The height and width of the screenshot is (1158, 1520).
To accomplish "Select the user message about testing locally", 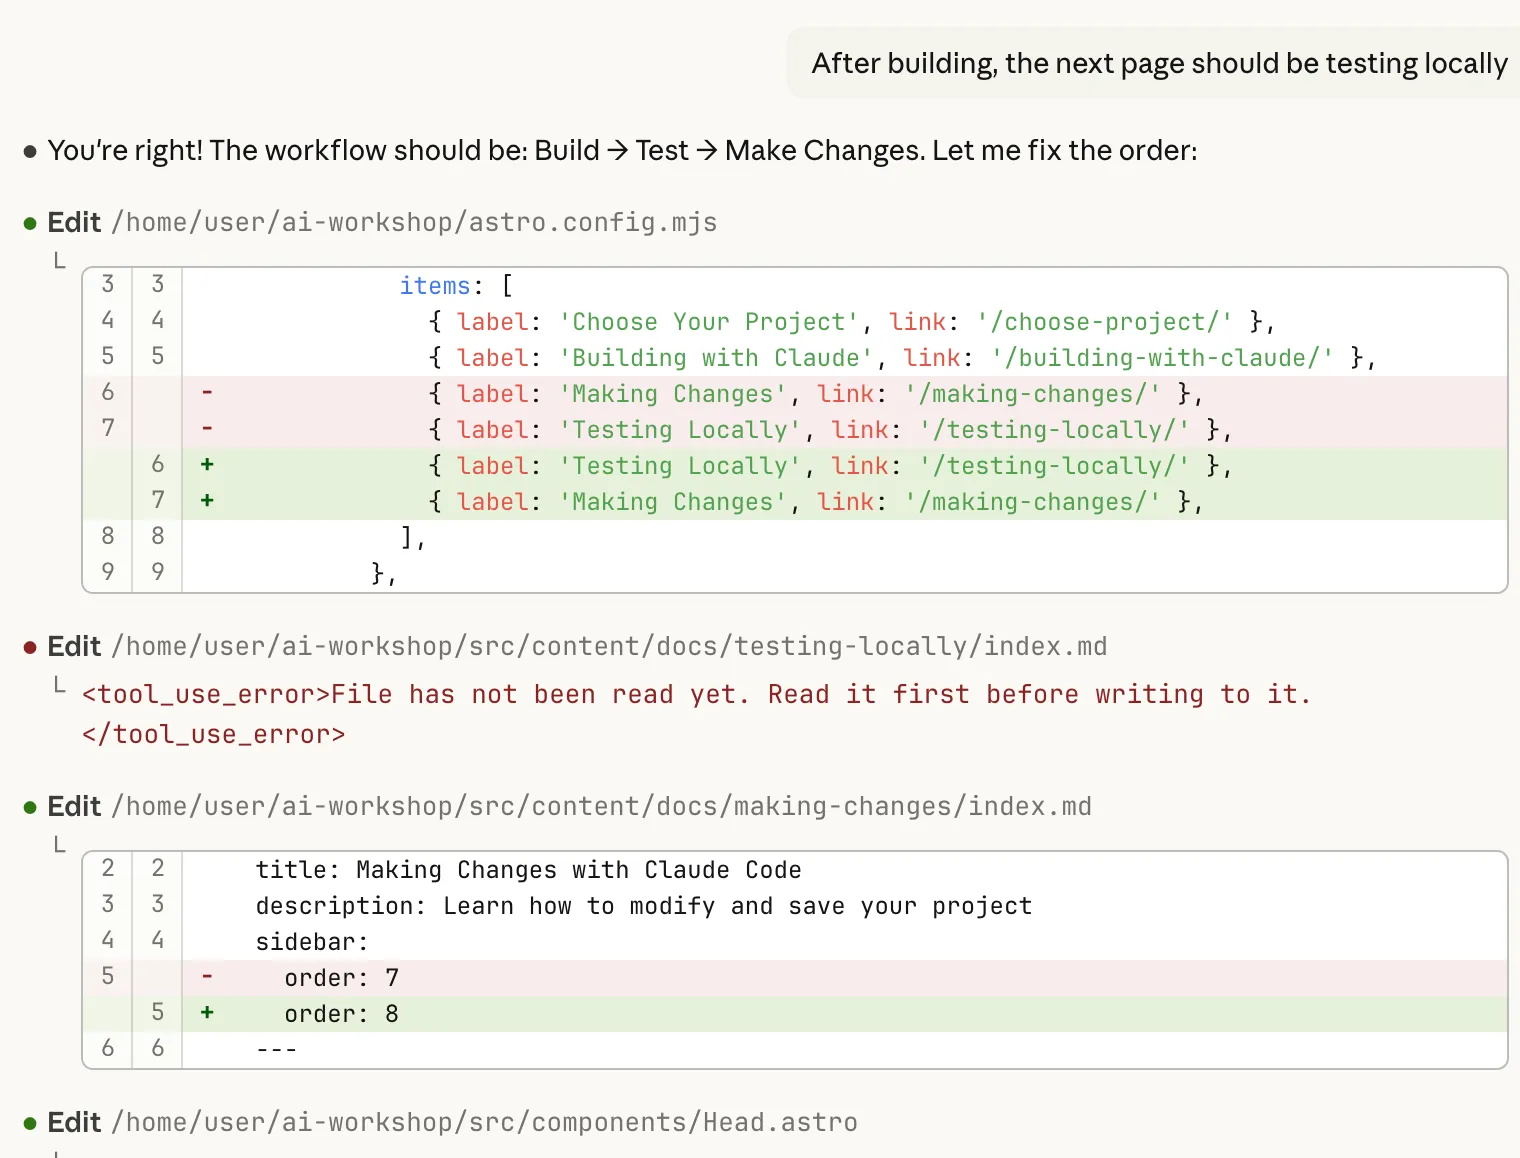I will click(1158, 63).
